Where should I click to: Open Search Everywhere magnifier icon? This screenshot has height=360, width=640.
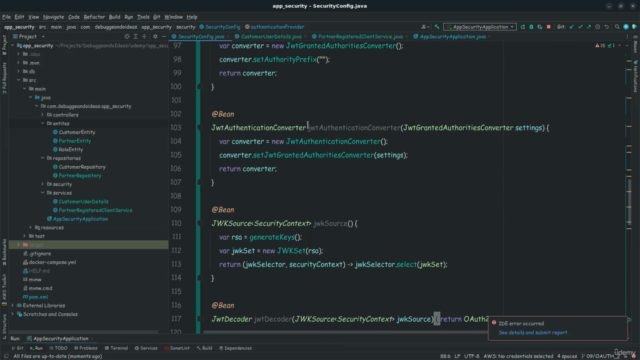(617, 27)
